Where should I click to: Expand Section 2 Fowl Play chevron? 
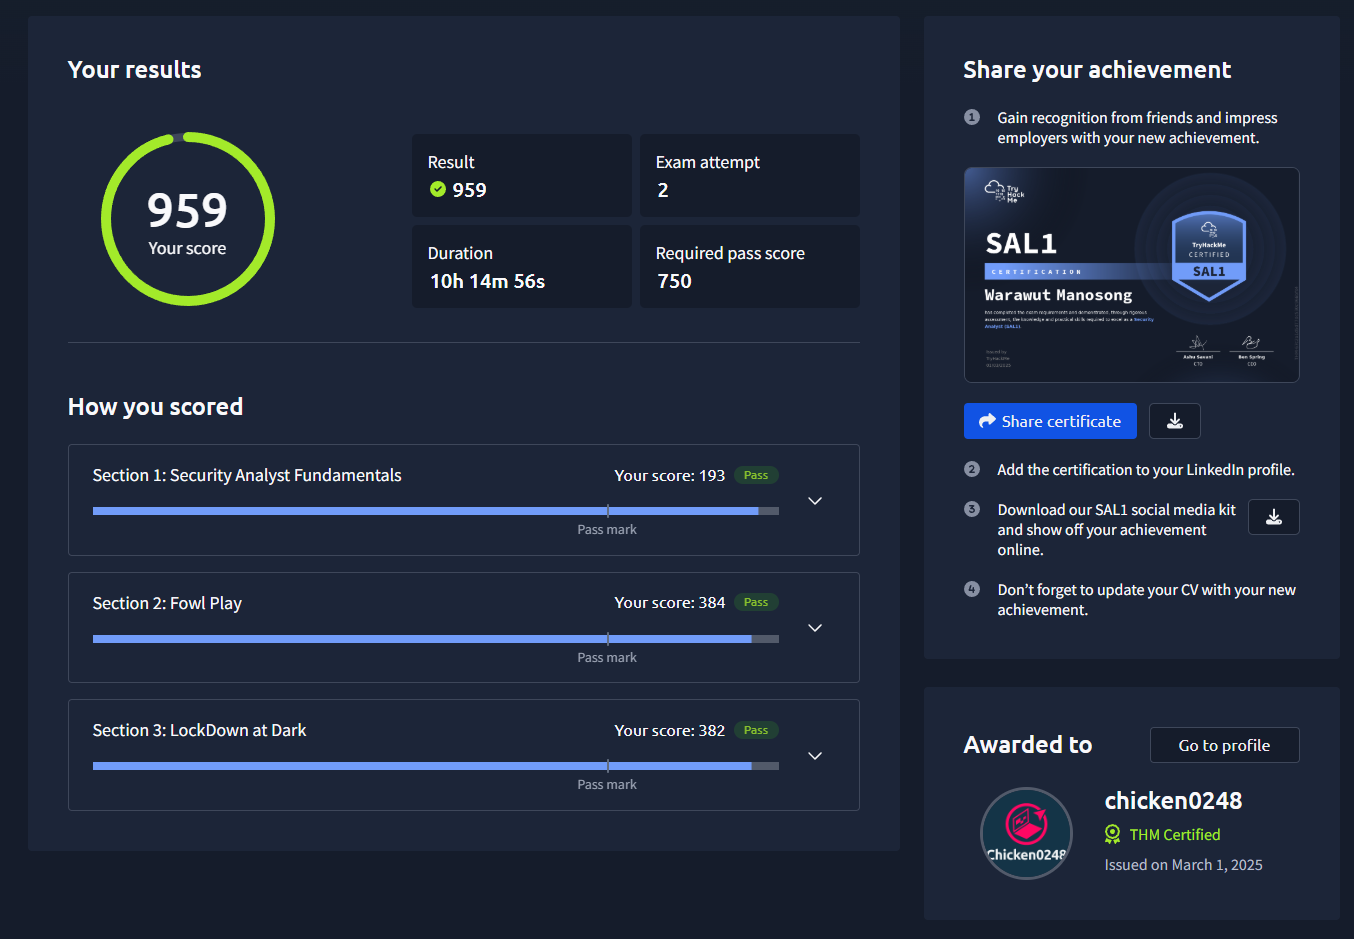pos(815,628)
